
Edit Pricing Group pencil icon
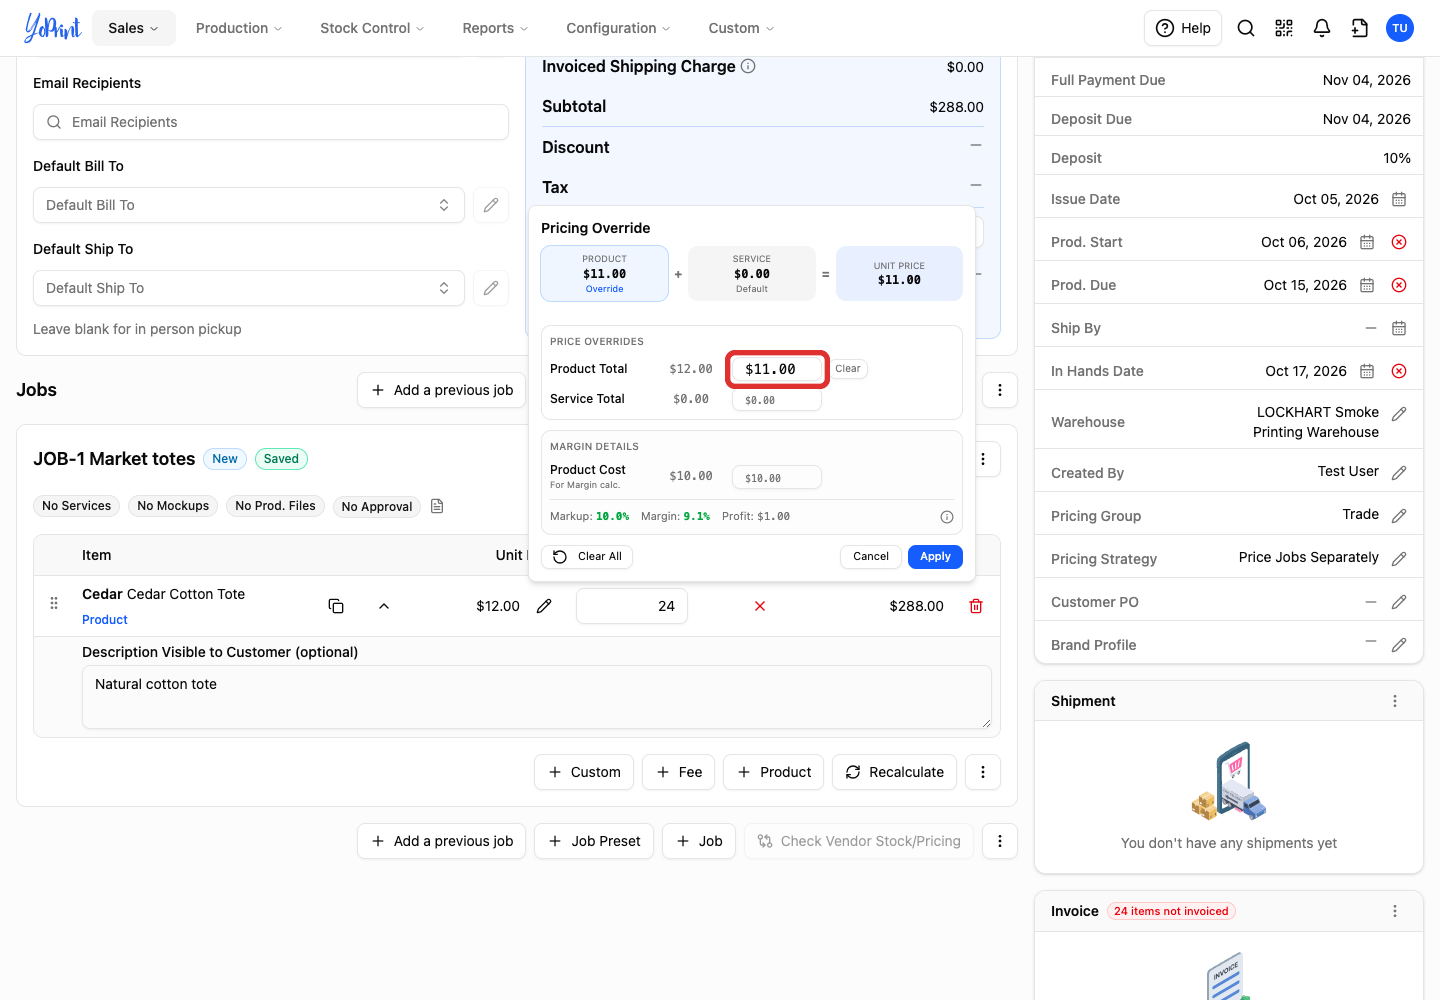click(x=1399, y=516)
